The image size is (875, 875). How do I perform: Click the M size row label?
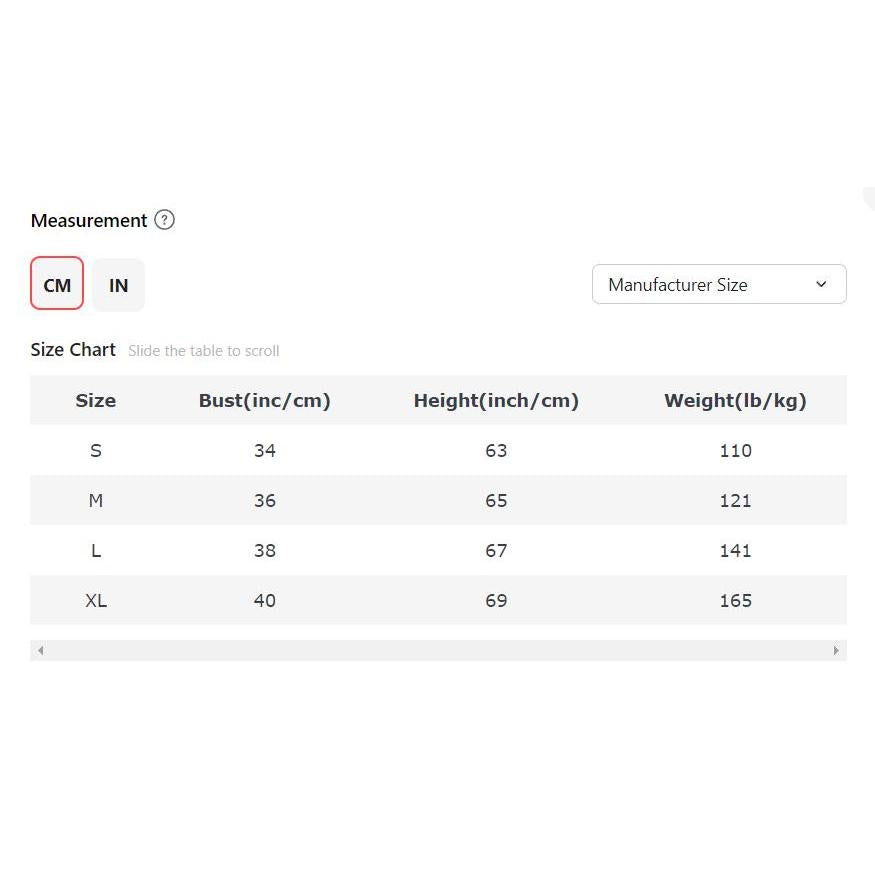coord(96,501)
